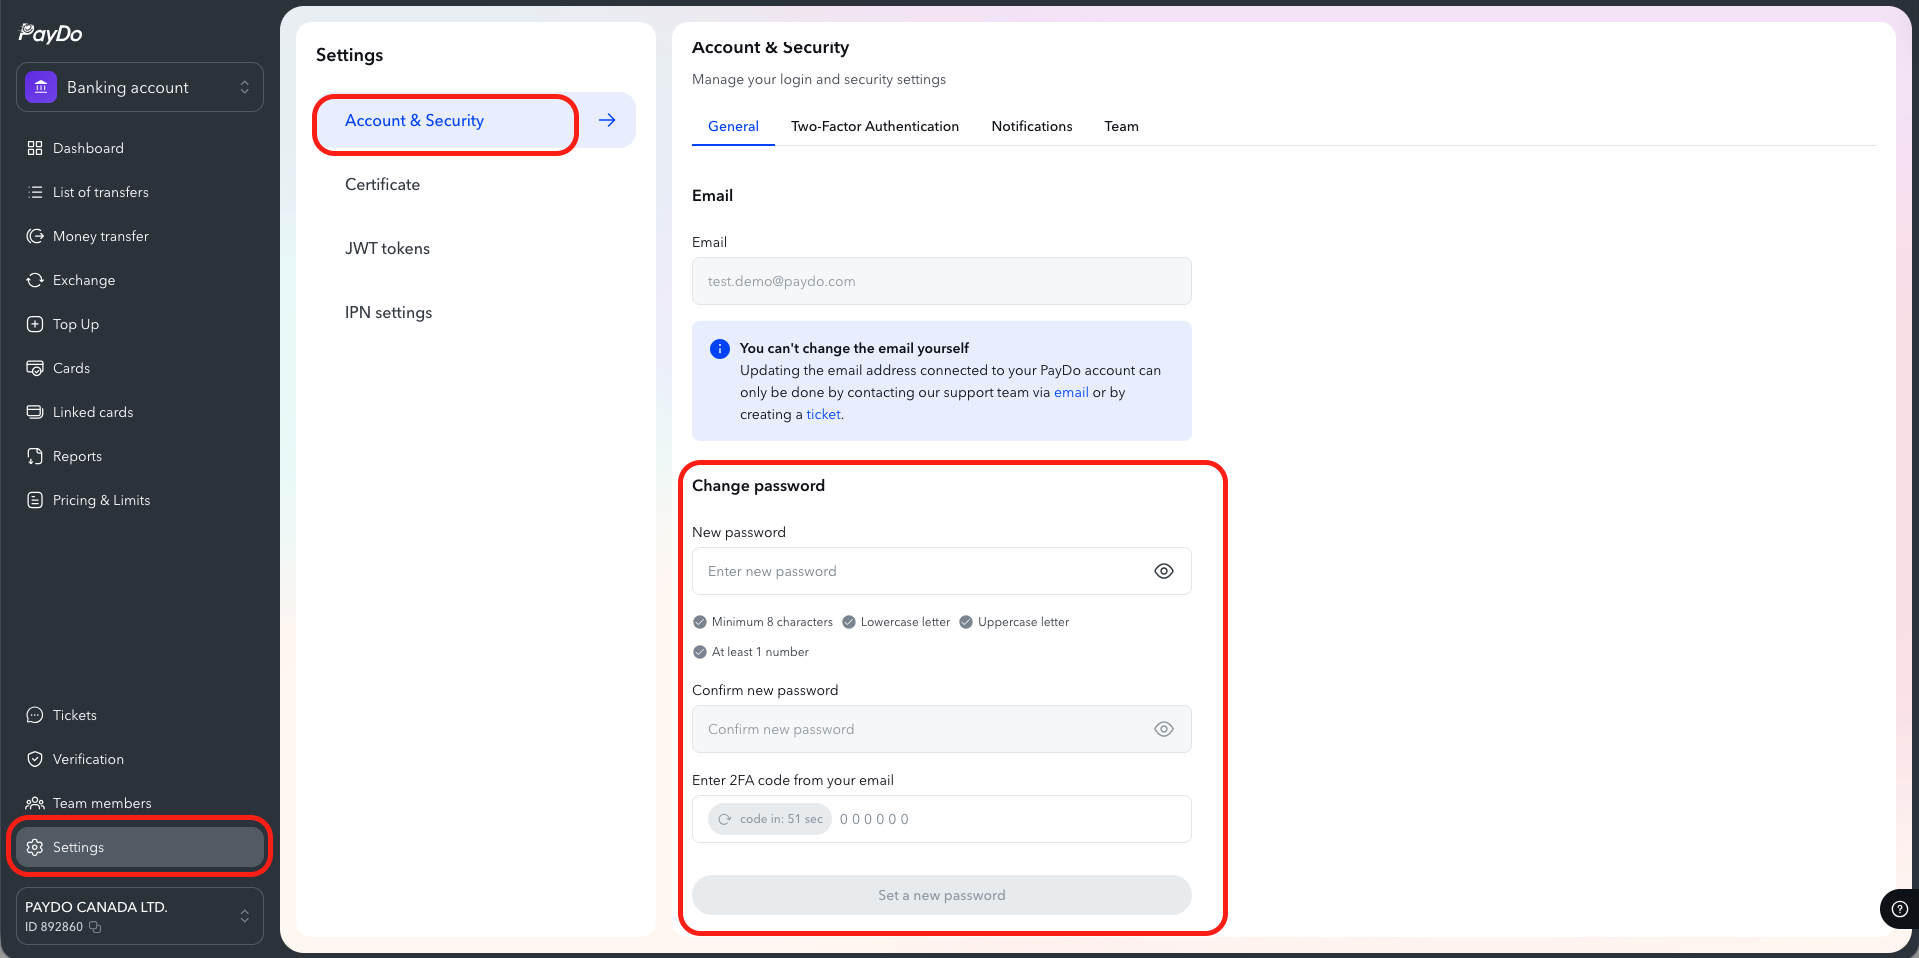Open Linked cards page
Screen dimensions: 1919x958
click(x=140, y=412)
